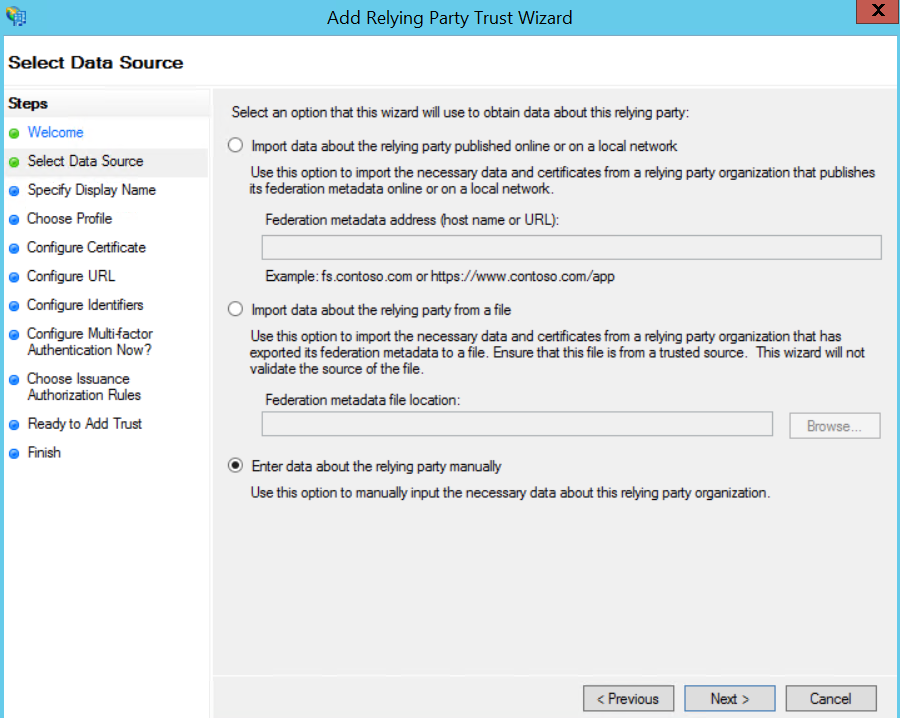Select the Choose Profile step

click(x=69, y=219)
